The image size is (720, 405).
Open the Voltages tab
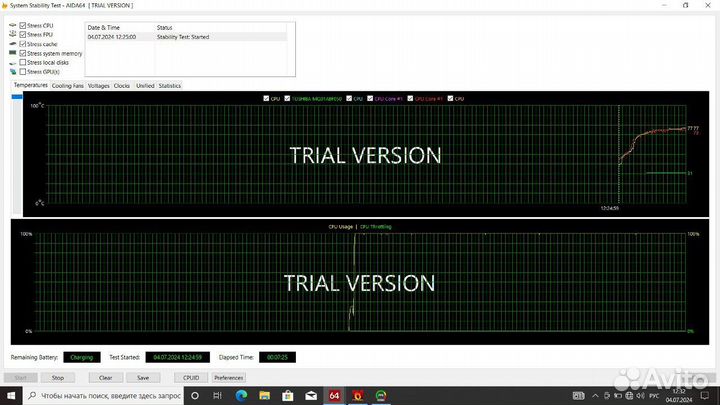(x=98, y=85)
